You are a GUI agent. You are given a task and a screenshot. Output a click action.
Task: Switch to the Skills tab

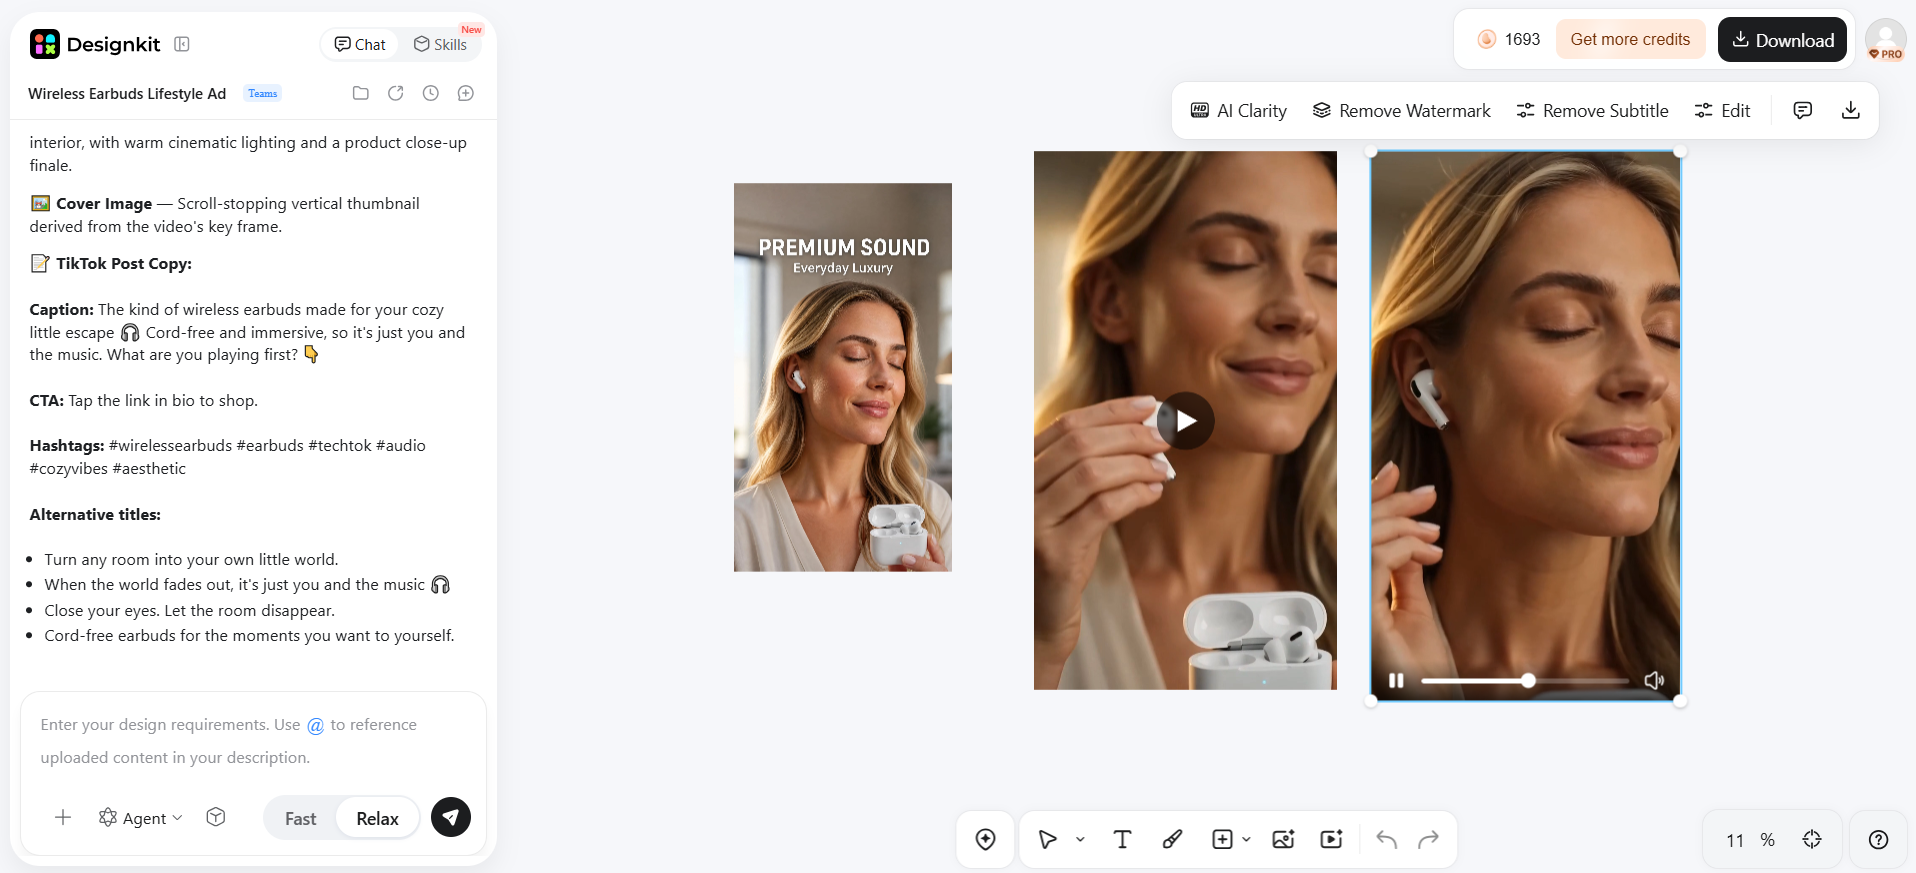(x=441, y=44)
